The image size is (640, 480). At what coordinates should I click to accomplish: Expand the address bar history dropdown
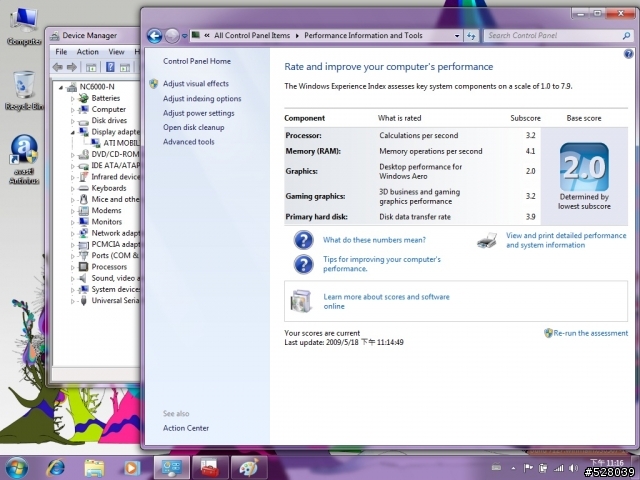(457, 36)
